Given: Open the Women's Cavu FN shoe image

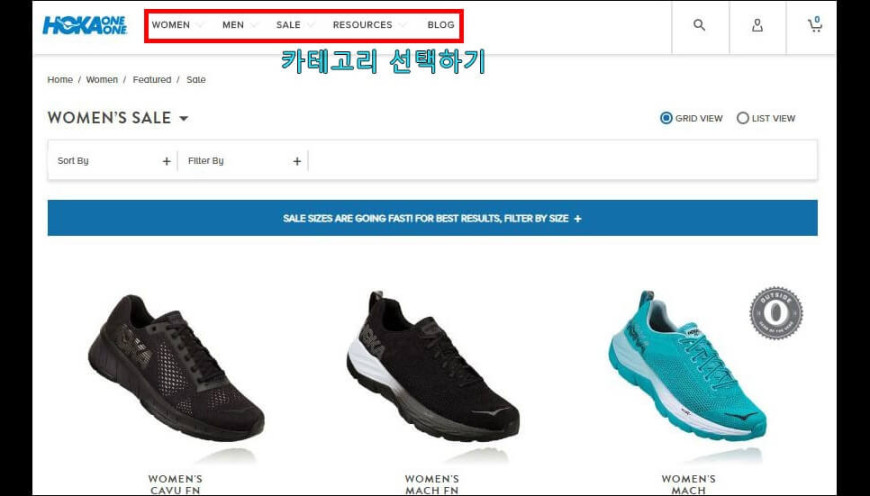Looking at the screenshot, I should (176, 368).
